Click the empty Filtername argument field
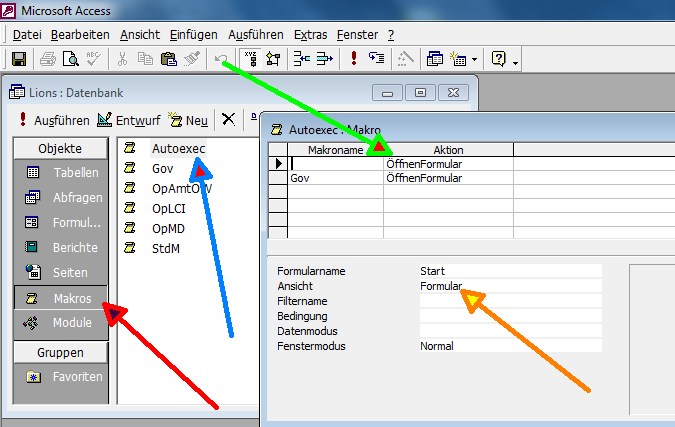The height and width of the screenshot is (427, 675). 511,301
